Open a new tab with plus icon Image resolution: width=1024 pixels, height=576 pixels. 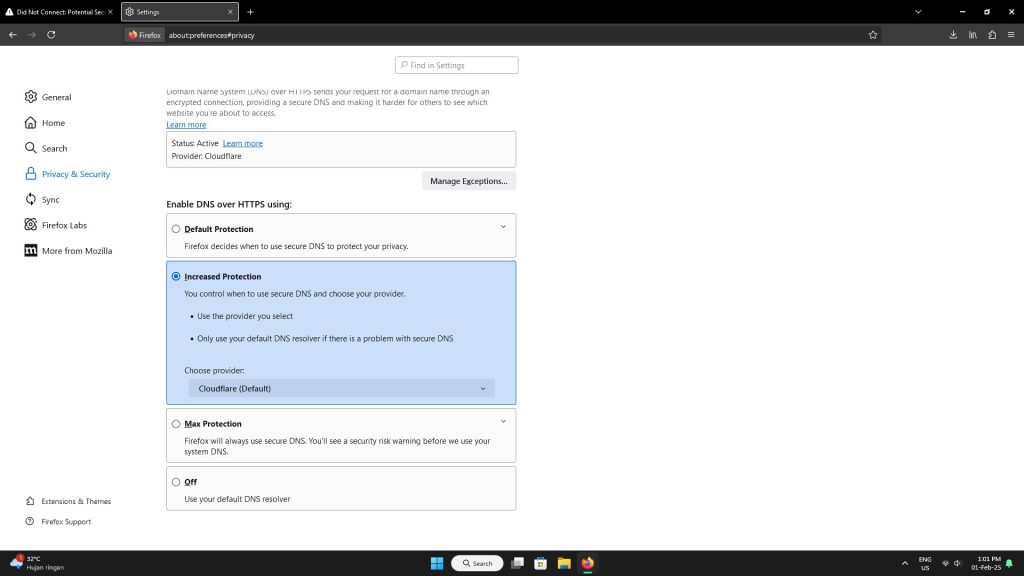click(x=250, y=12)
